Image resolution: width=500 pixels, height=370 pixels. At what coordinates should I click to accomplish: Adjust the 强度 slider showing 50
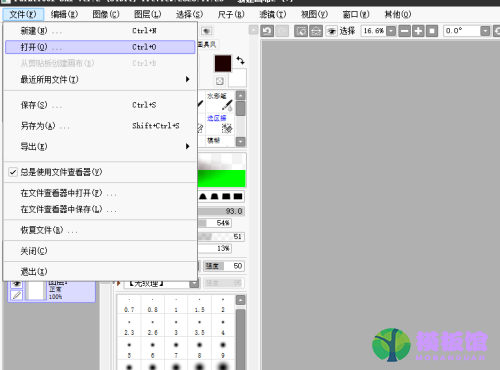pos(224,266)
